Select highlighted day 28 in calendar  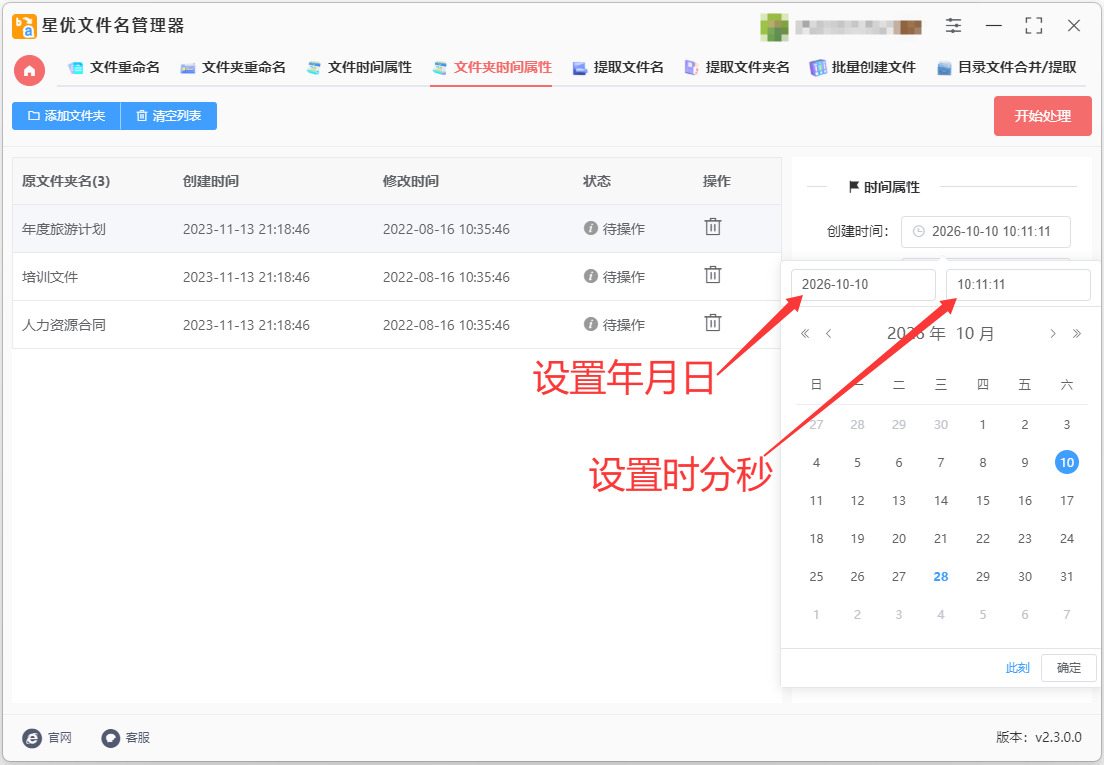tap(941, 576)
